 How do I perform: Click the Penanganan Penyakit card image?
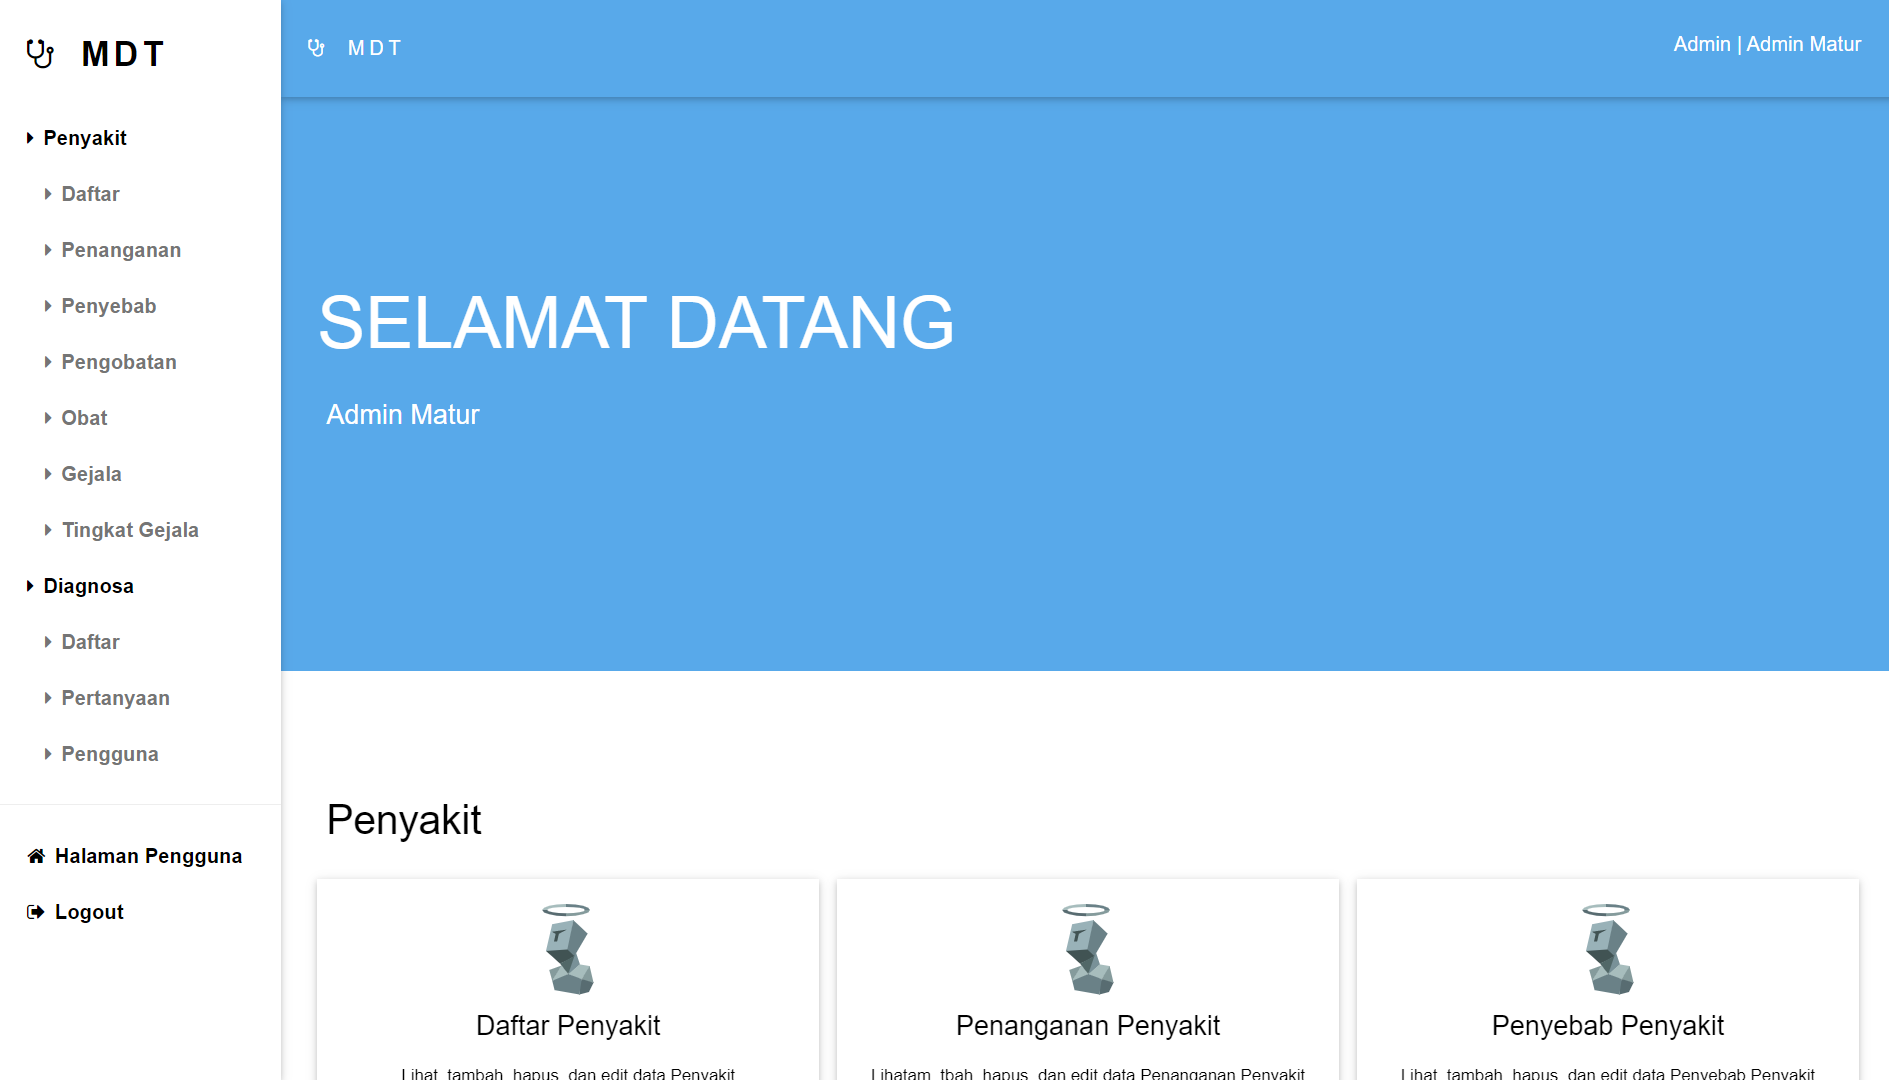(1088, 949)
